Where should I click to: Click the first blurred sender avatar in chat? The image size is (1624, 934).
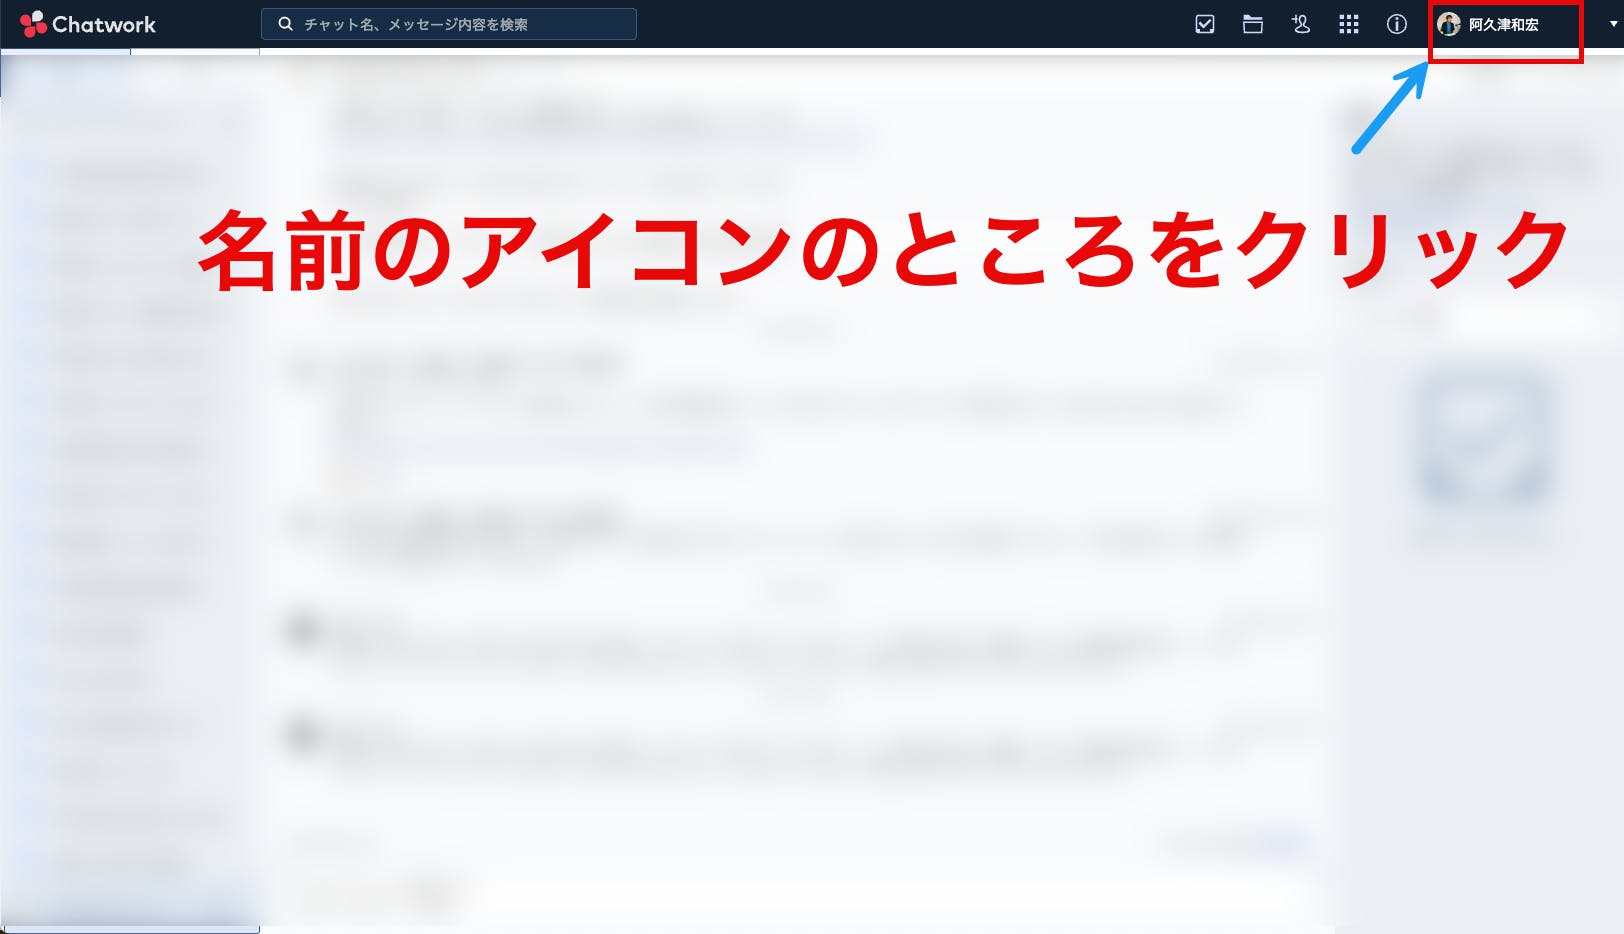pyautogui.click(x=302, y=629)
